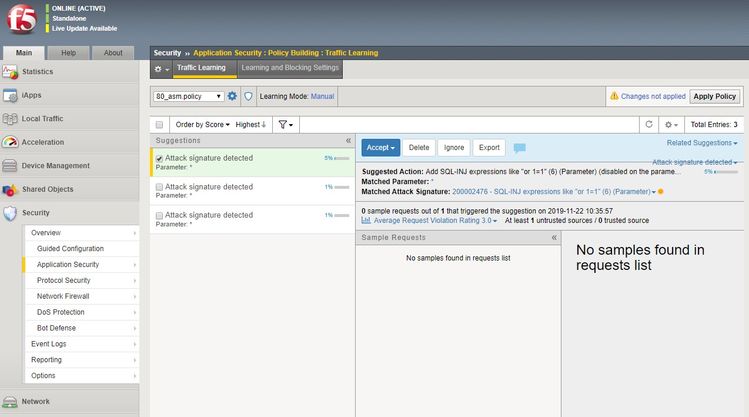
Task: Select the Traffic Learning tab
Action: (x=204, y=68)
